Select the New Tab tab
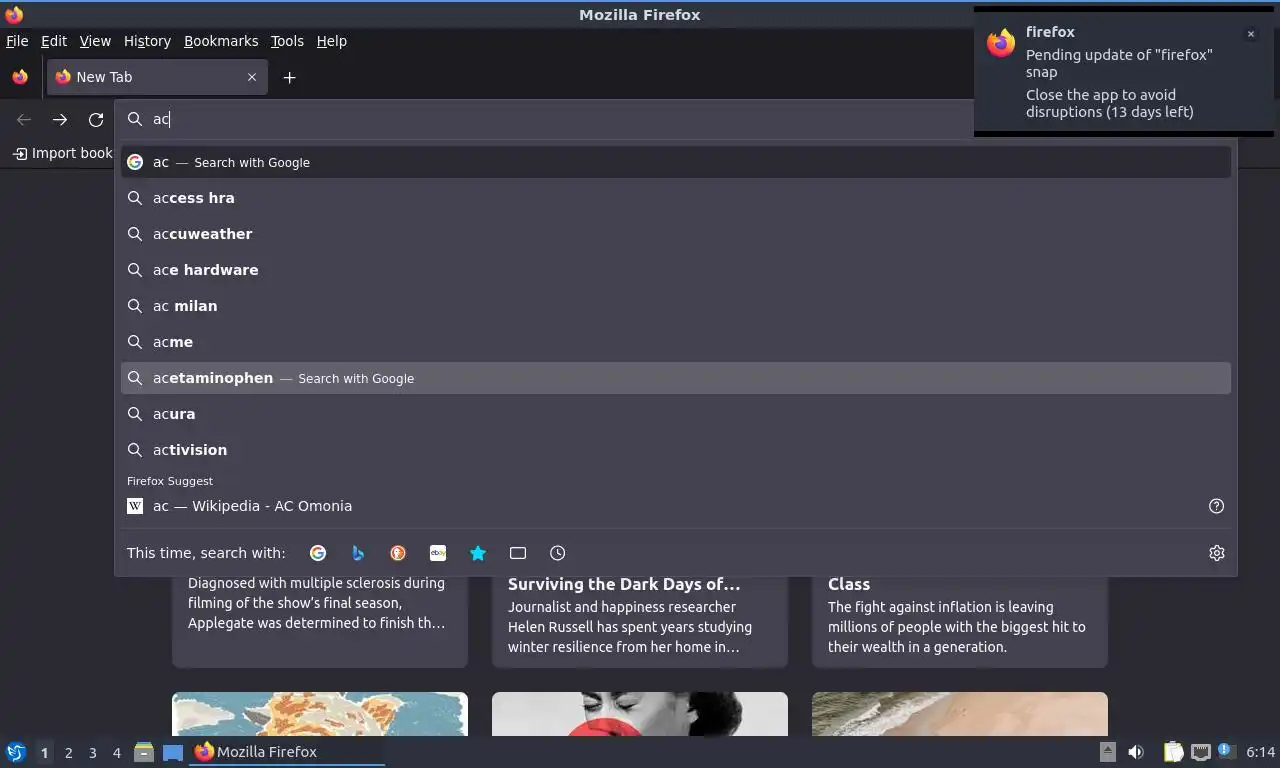1280x768 pixels. click(157, 77)
